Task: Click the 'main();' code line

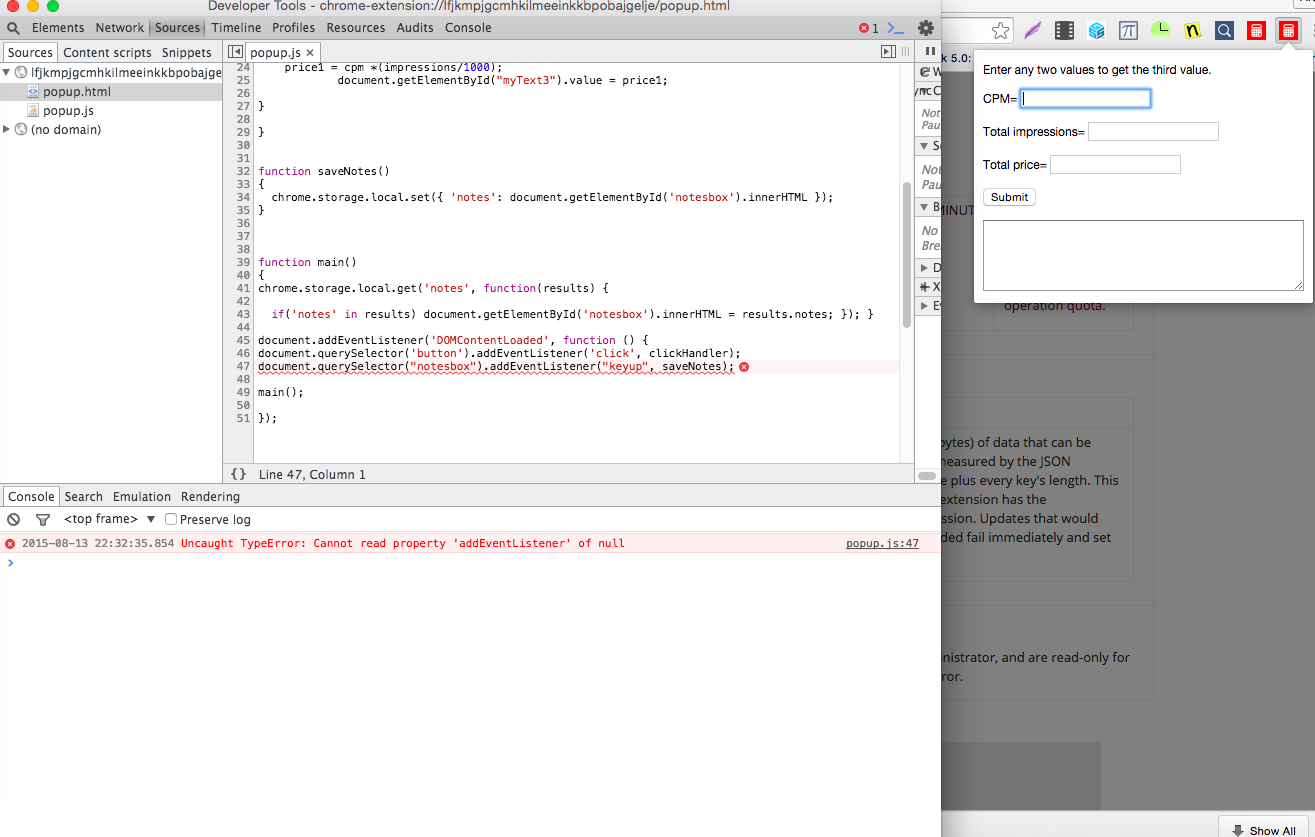Action: point(281,392)
